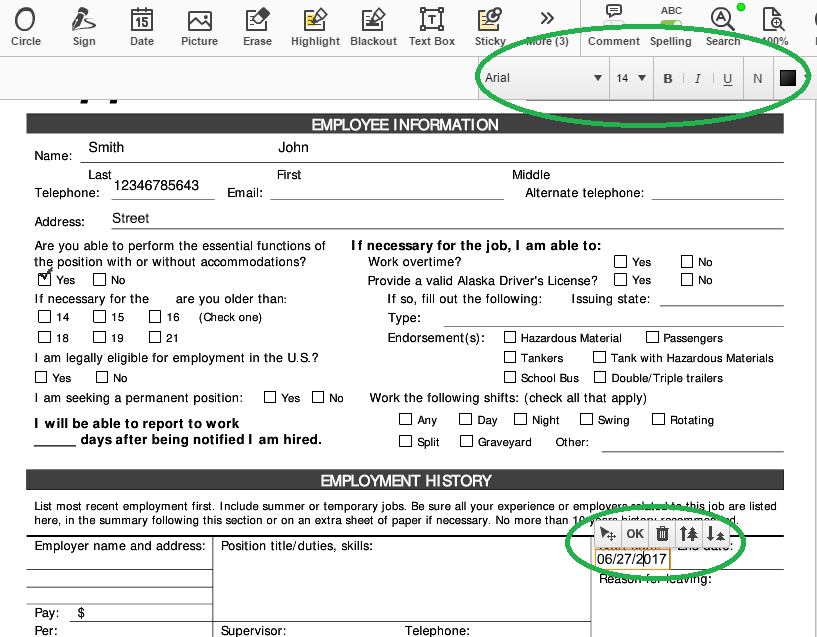817x637 pixels.
Task: Toggle Bold text formatting
Action: 668,79
